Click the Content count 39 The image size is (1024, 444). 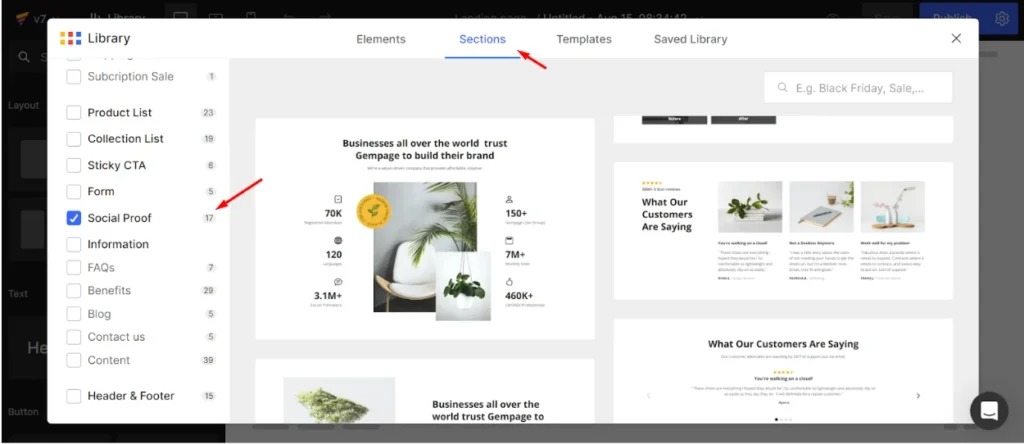(208, 360)
